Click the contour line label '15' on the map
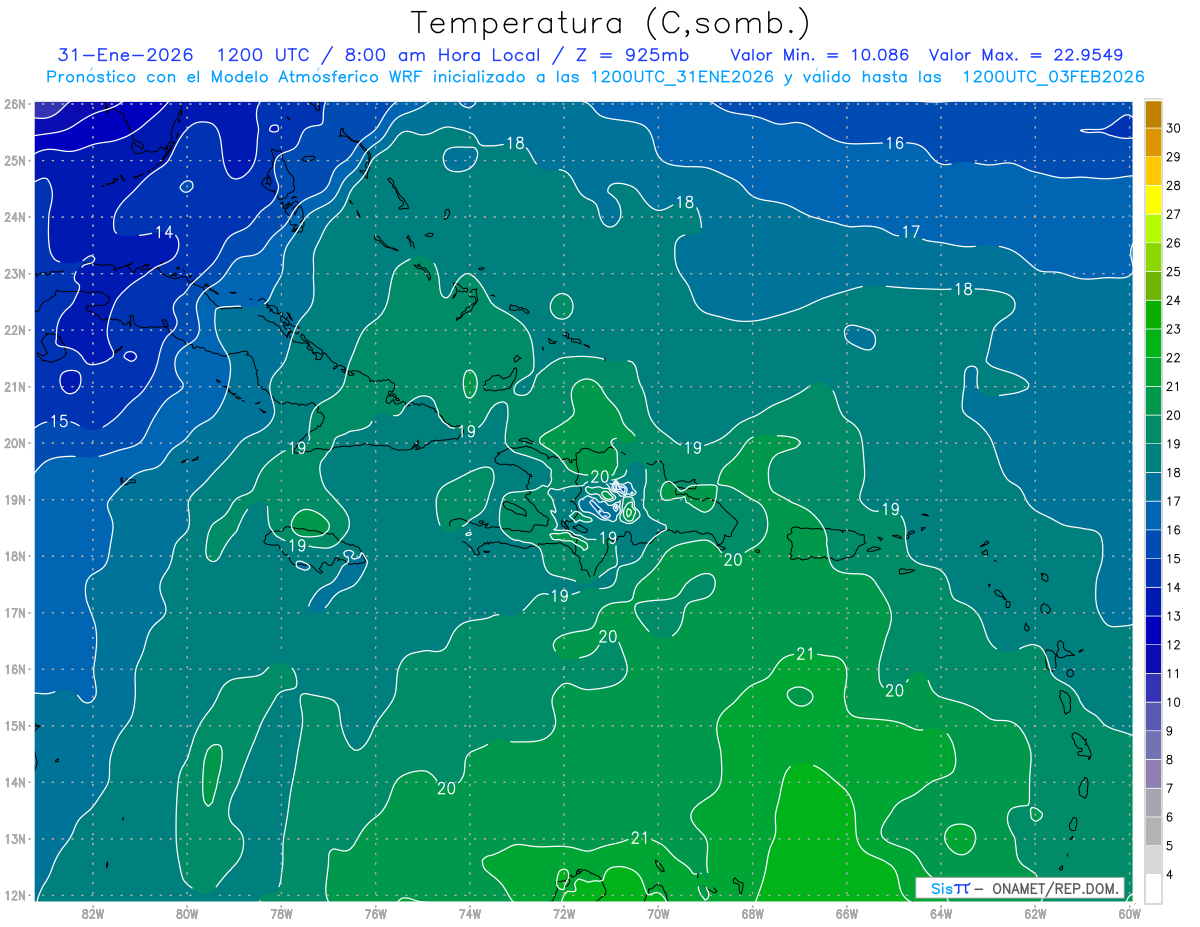This screenshot has width=1200, height=927. click(59, 421)
